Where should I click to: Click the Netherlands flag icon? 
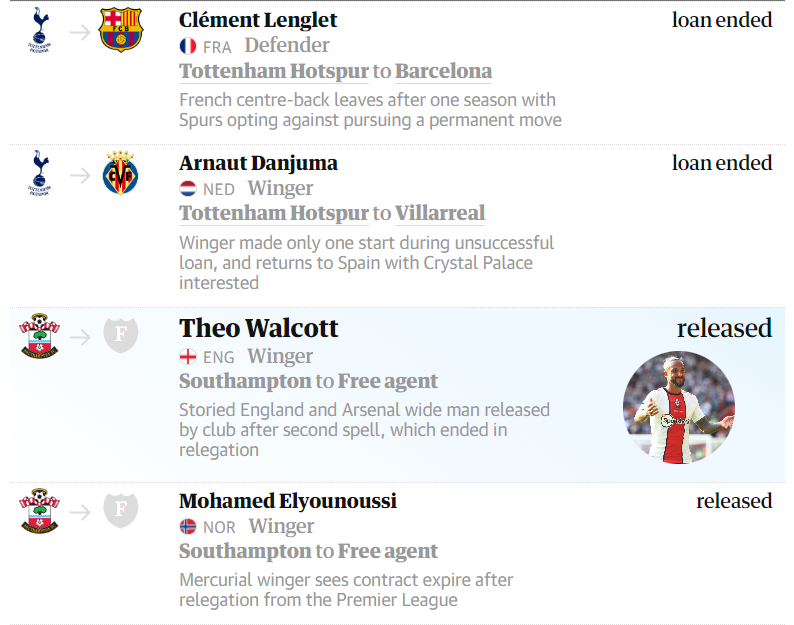188,189
